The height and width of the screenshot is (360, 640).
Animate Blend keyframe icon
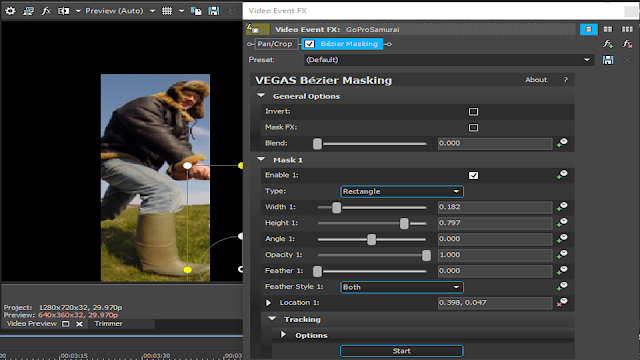click(x=562, y=143)
